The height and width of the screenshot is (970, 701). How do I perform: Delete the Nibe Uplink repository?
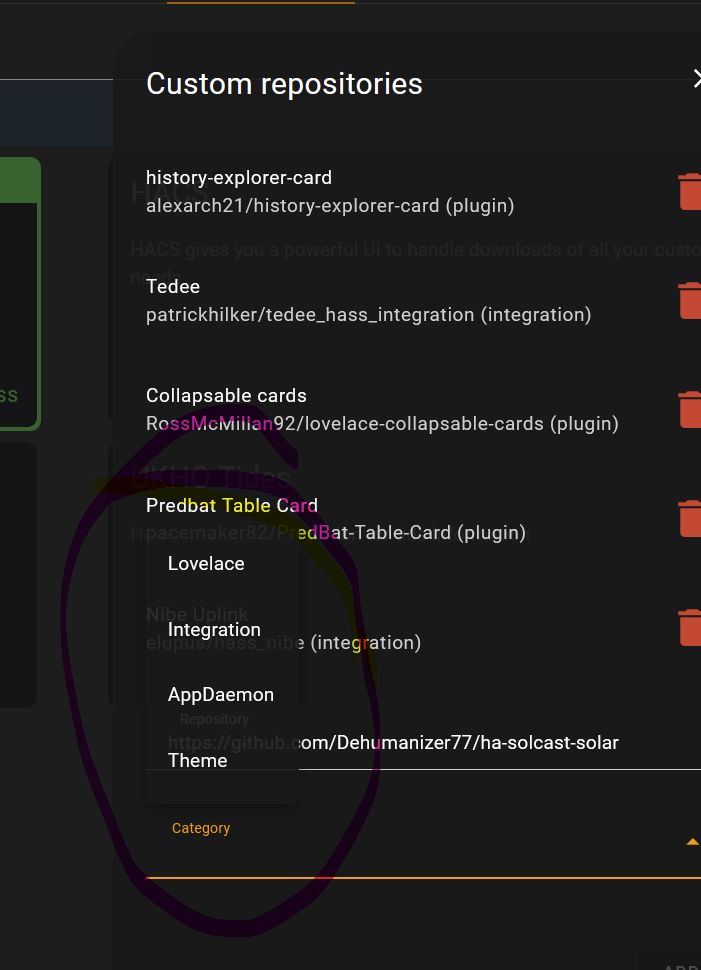(690, 627)
